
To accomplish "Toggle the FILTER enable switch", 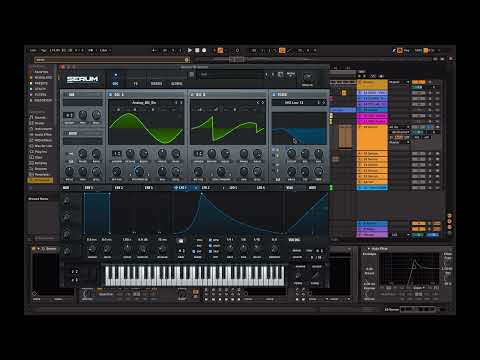I will tap(274, 94).
